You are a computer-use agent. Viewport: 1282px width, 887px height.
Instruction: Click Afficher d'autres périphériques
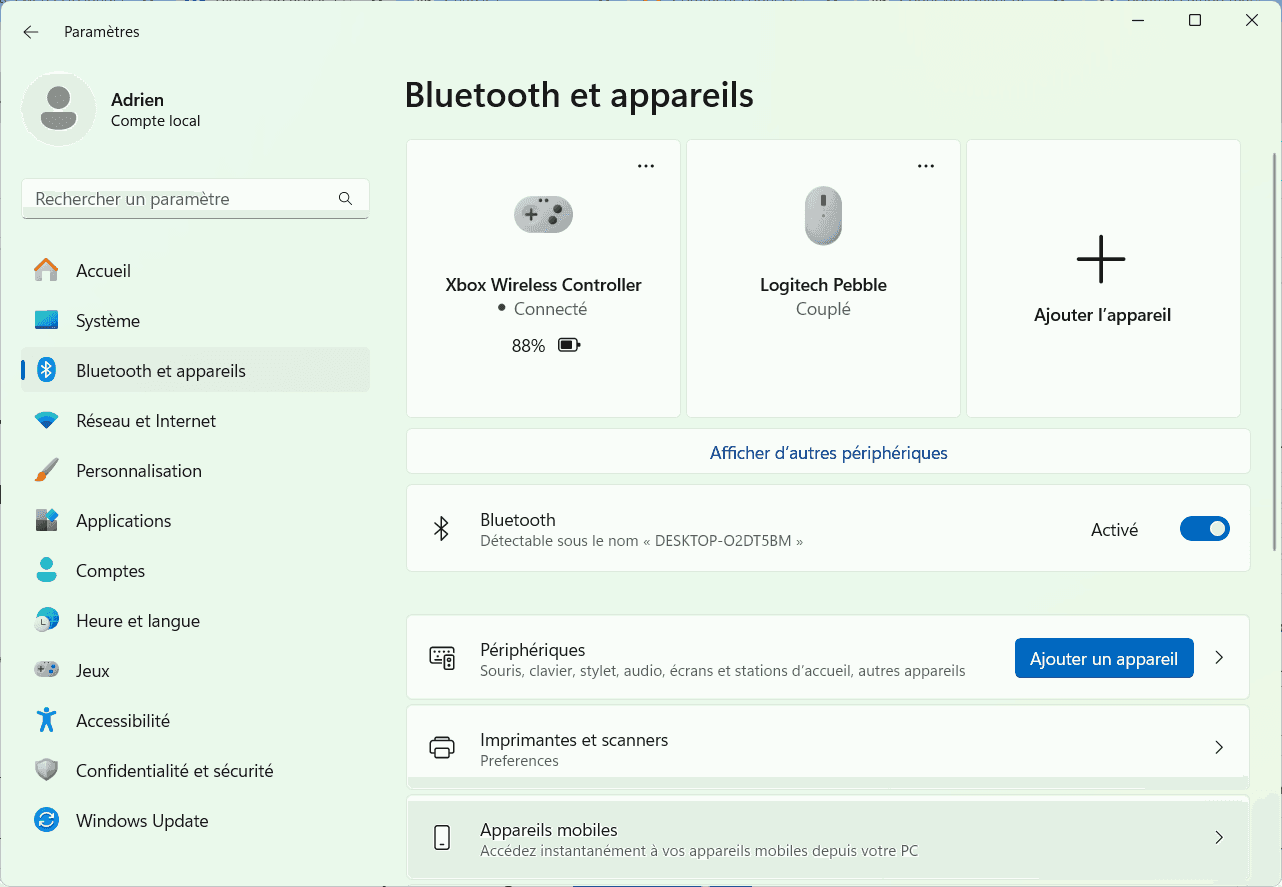[x=828, y=453]
